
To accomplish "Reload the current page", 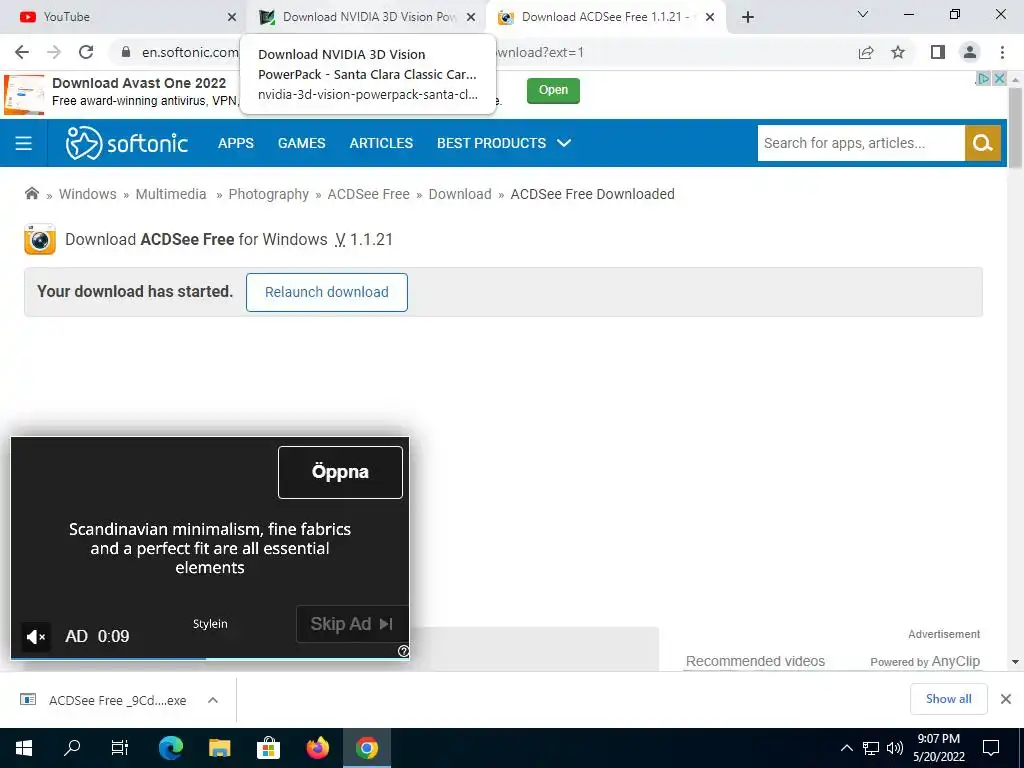I will pyautogui.click(x=86, y=52).
